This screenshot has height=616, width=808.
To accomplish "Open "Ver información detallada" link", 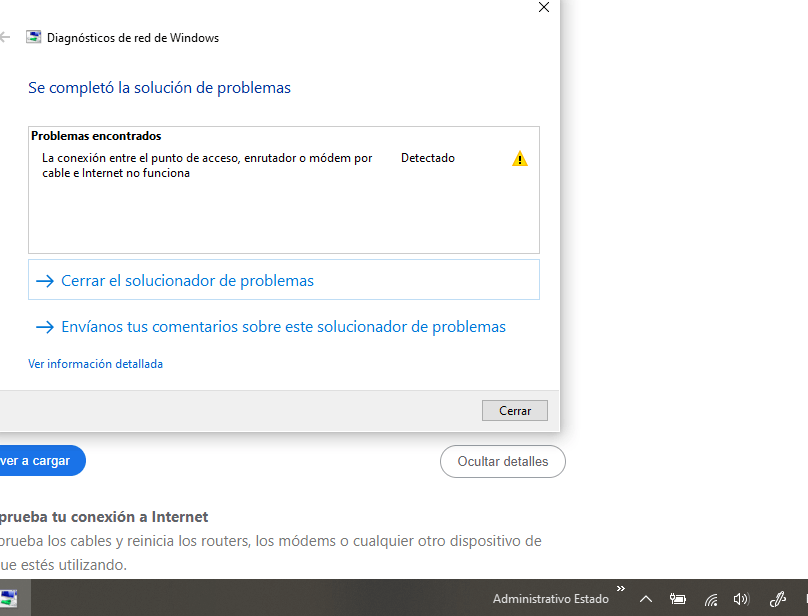I will [x=95, y=364].
